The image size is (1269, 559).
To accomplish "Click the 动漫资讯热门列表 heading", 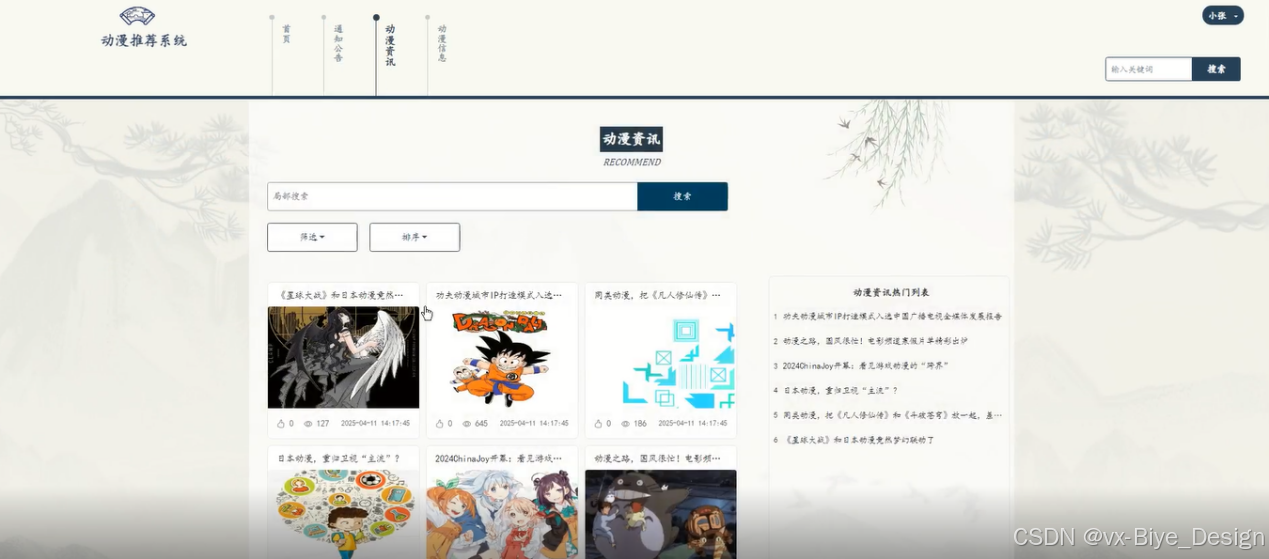I will pyautogui.click(x=891, y=292).
